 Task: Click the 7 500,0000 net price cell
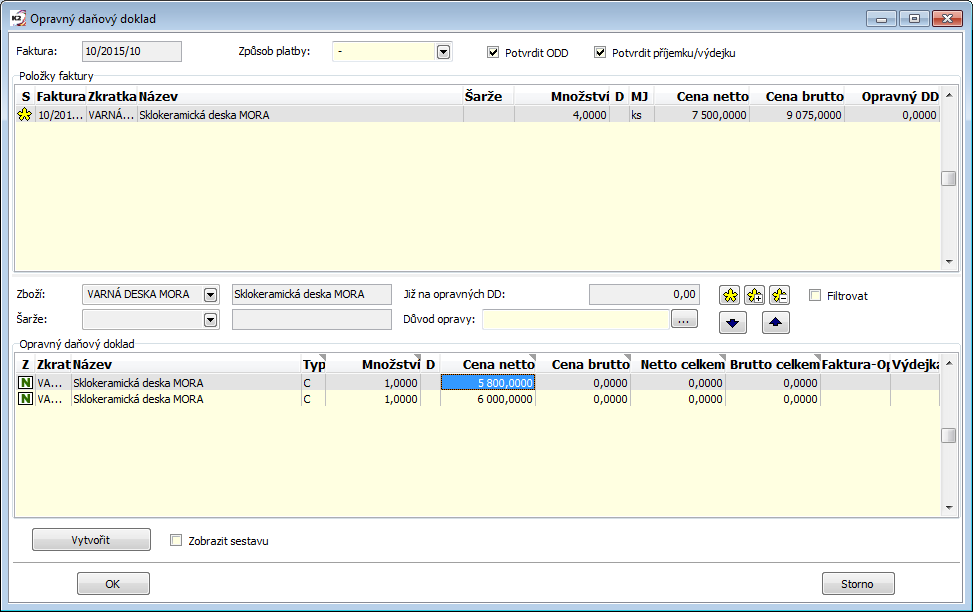[702, 115]
